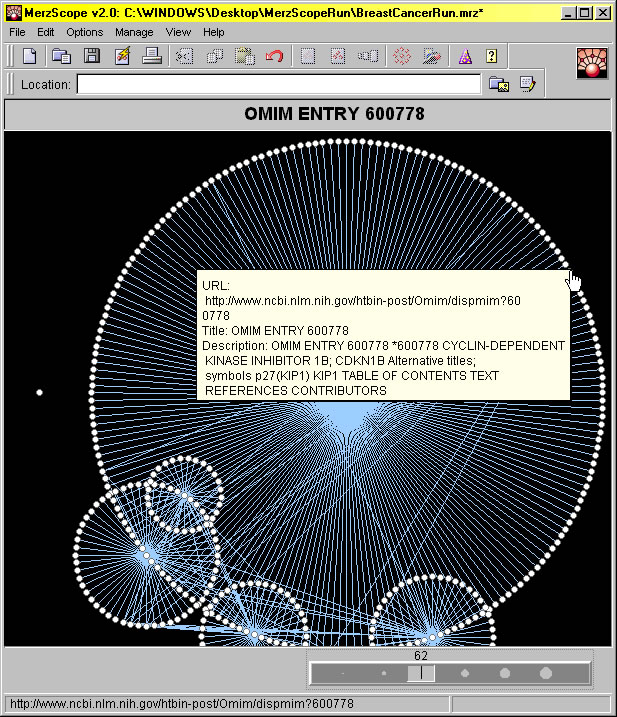Click the browse folder icon beside Location

coord(498,85)
